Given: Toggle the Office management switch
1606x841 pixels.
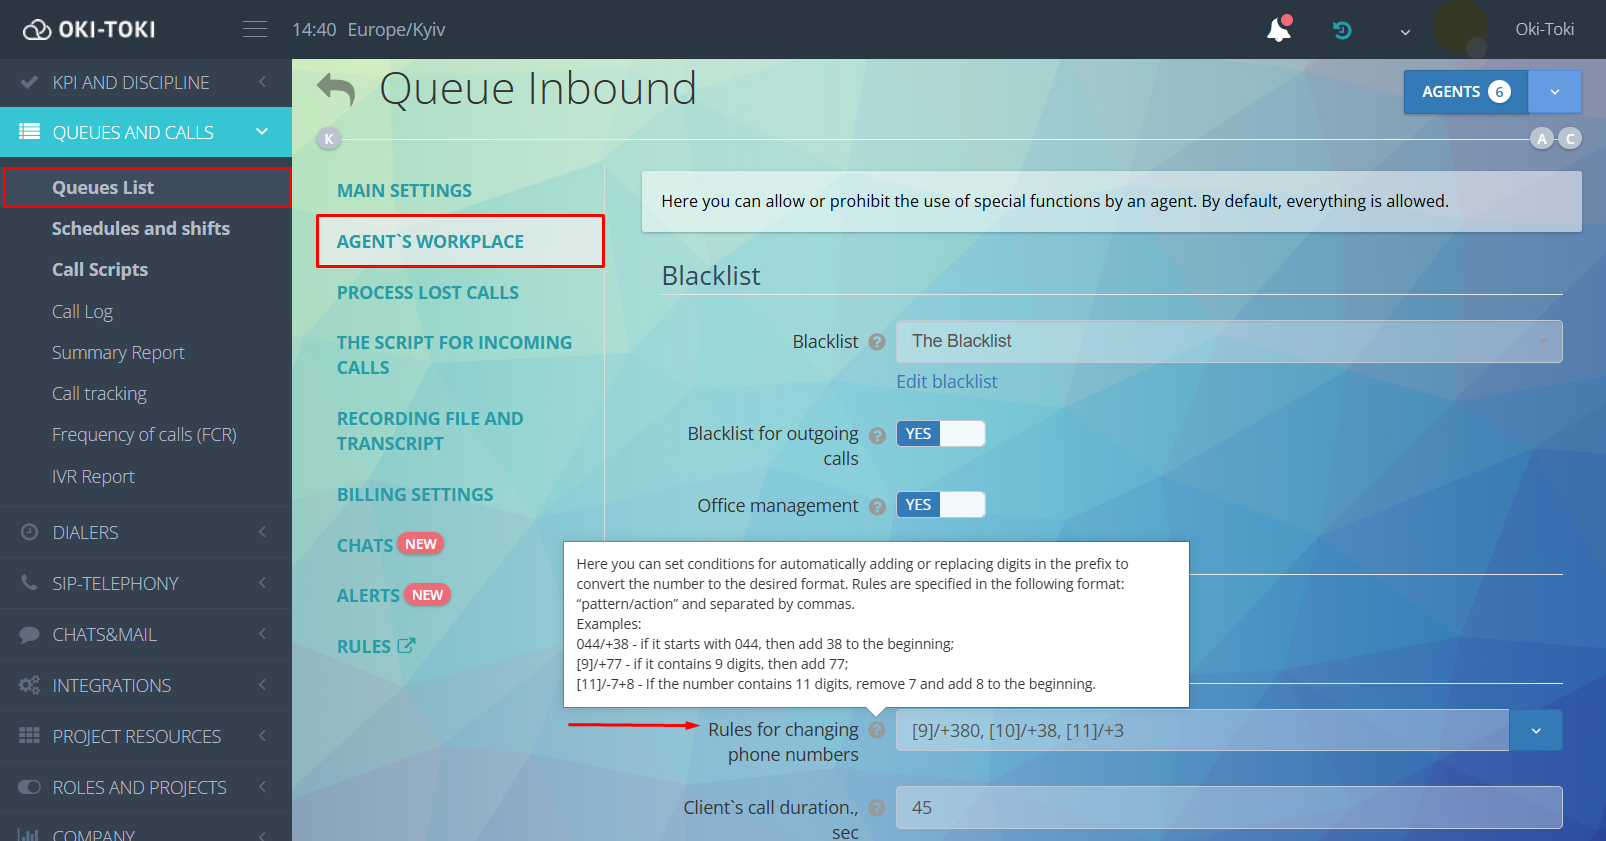Looking at the screenshot, I should (x=940, y=505).
